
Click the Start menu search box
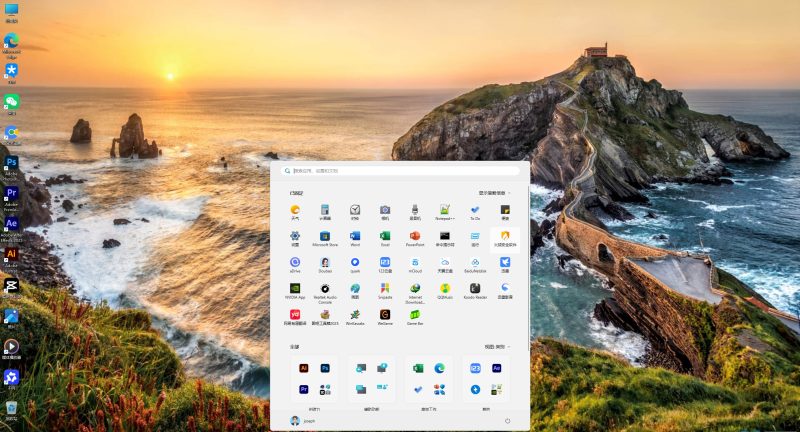400,171
